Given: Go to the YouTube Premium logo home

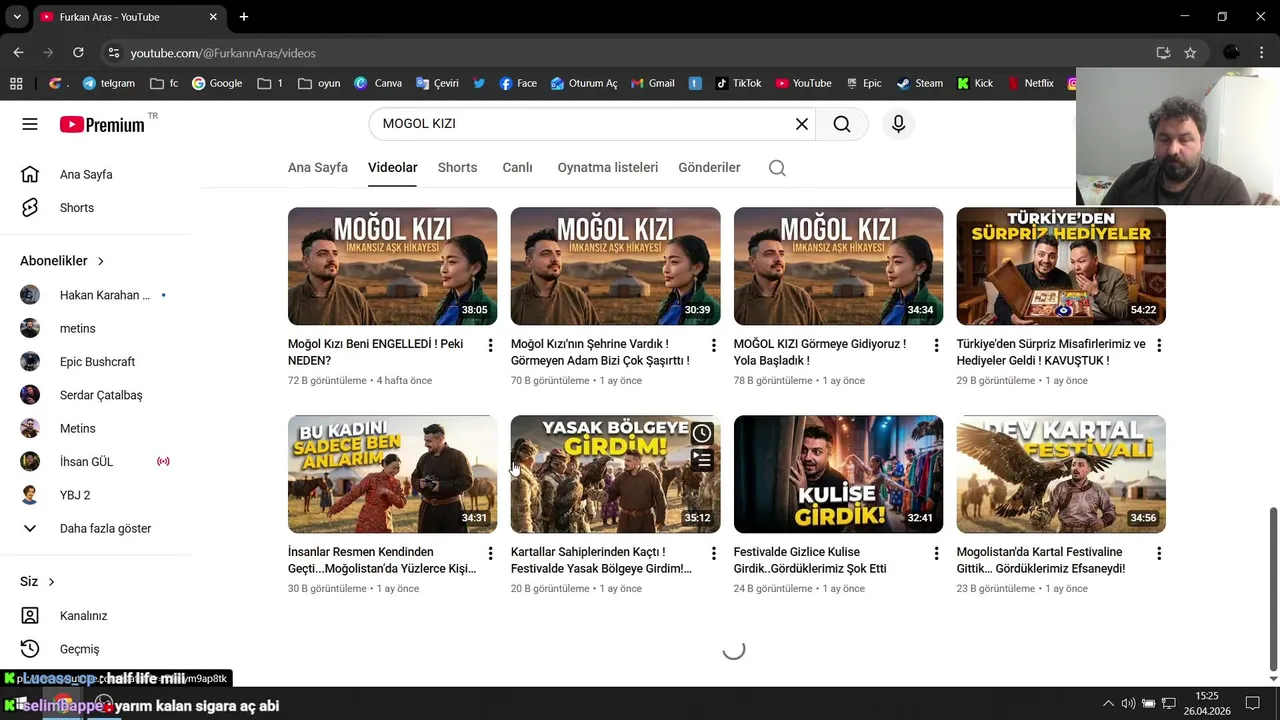Looking at the screenshot, I should pyautogui.click(x=102, y=124).
